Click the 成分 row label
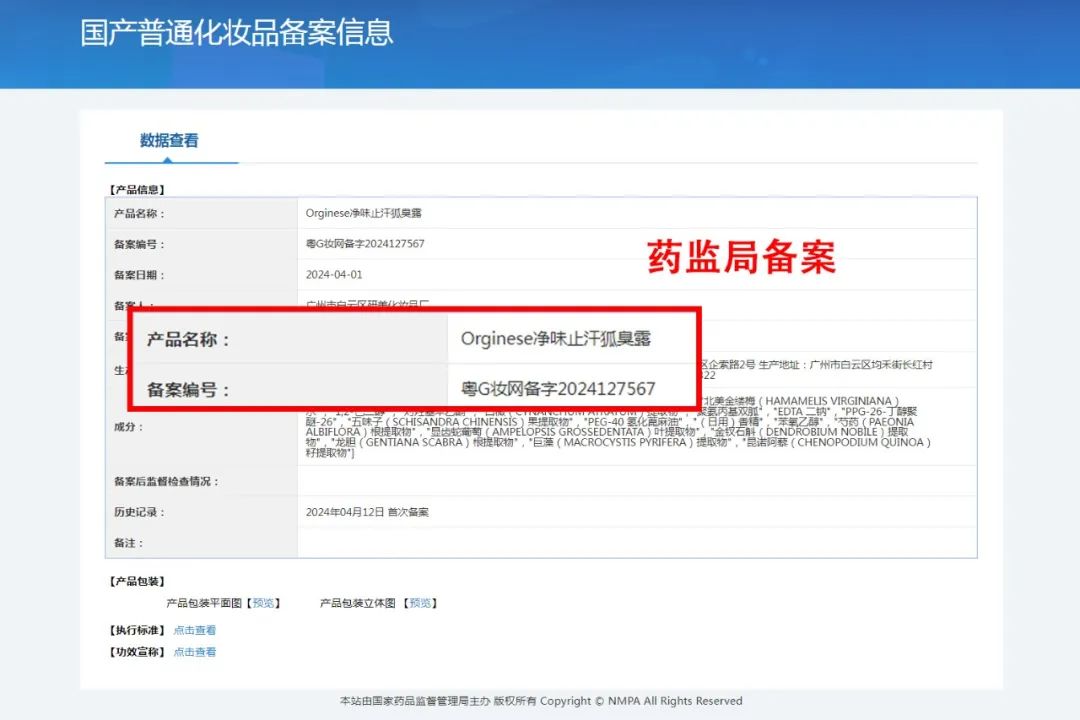The width and height of the screenshot is (1080, 720). pyautogui.click(x=129, y=426)
